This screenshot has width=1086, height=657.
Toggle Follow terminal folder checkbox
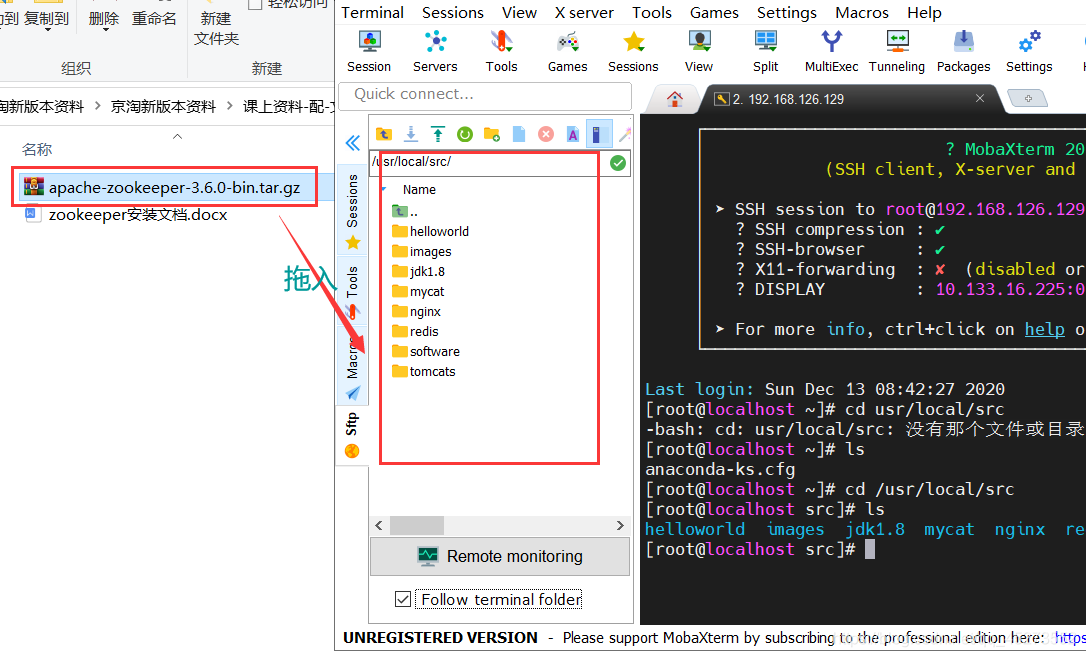click(x=402, y=599)
